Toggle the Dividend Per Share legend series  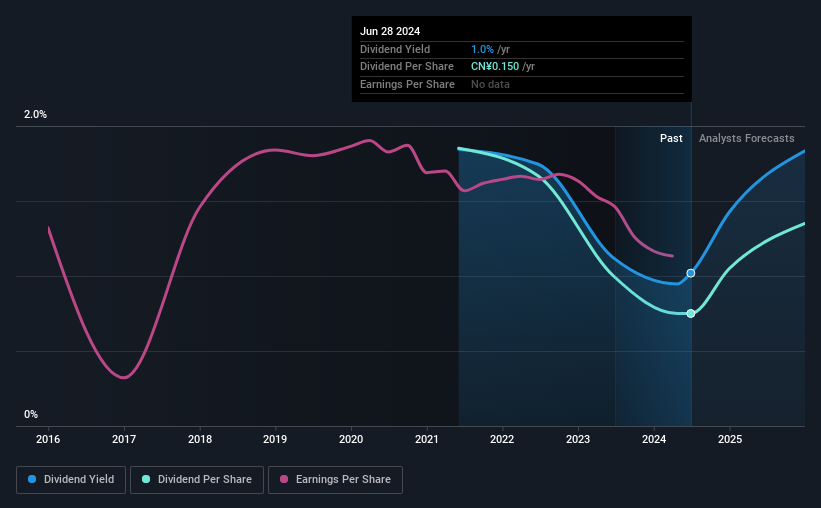tap(197, 480)
